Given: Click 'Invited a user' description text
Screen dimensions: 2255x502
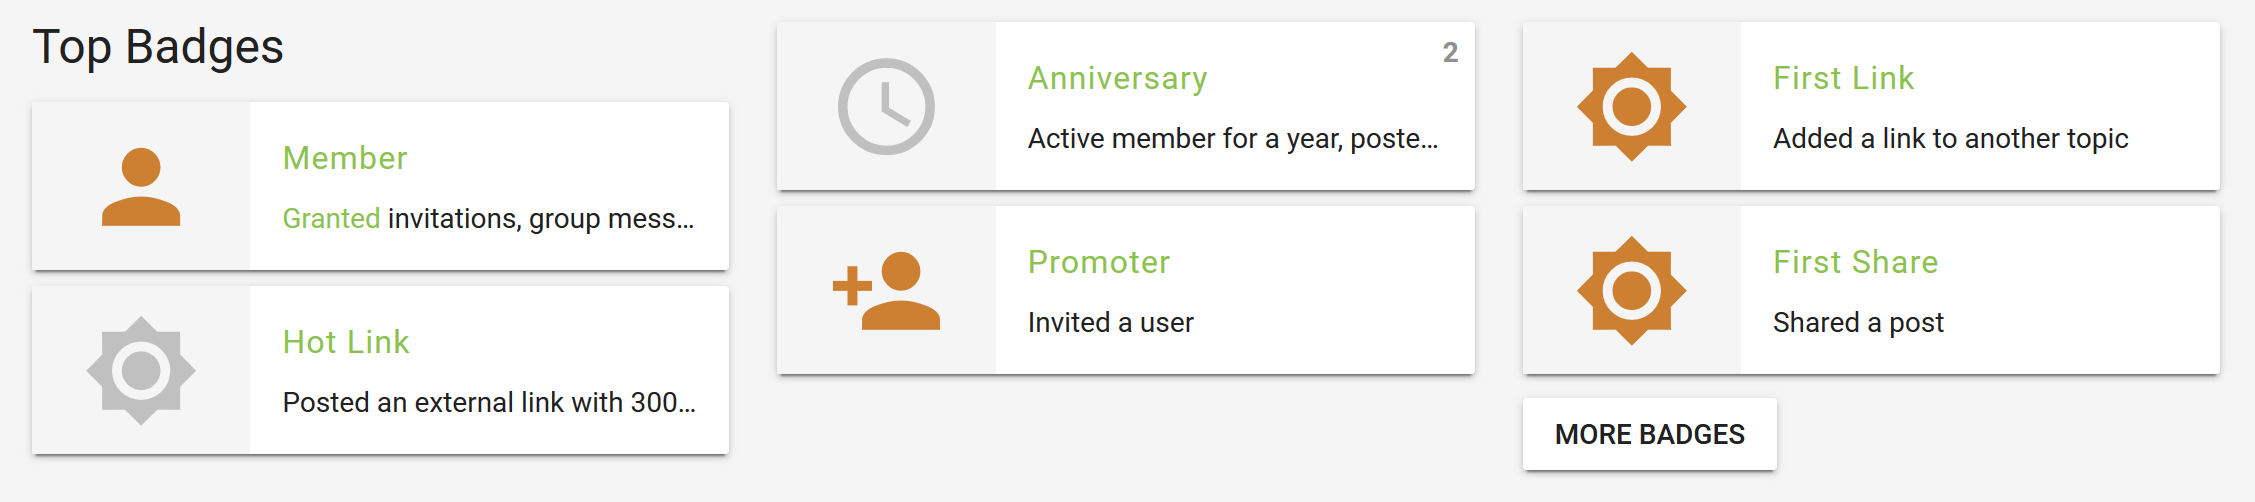Looking at the screenshot, I should (1111, 322).
